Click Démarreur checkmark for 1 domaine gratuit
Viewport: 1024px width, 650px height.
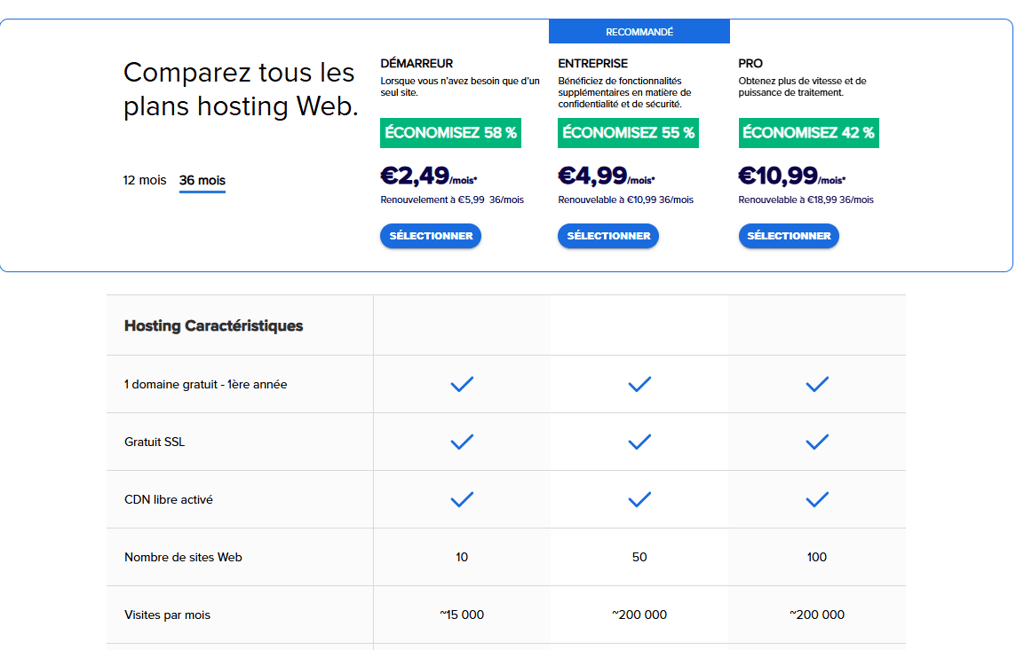(x=462, y=384)
